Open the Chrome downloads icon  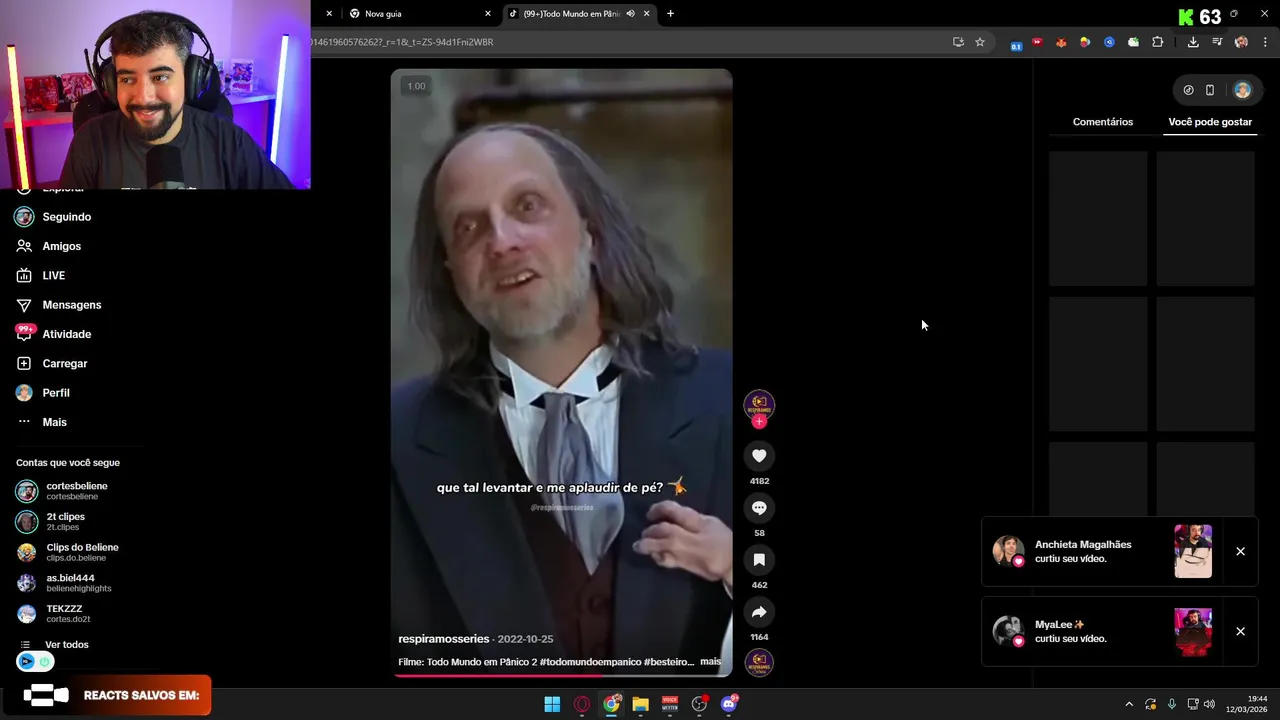pyautogui.click(x=1193, y=42)
